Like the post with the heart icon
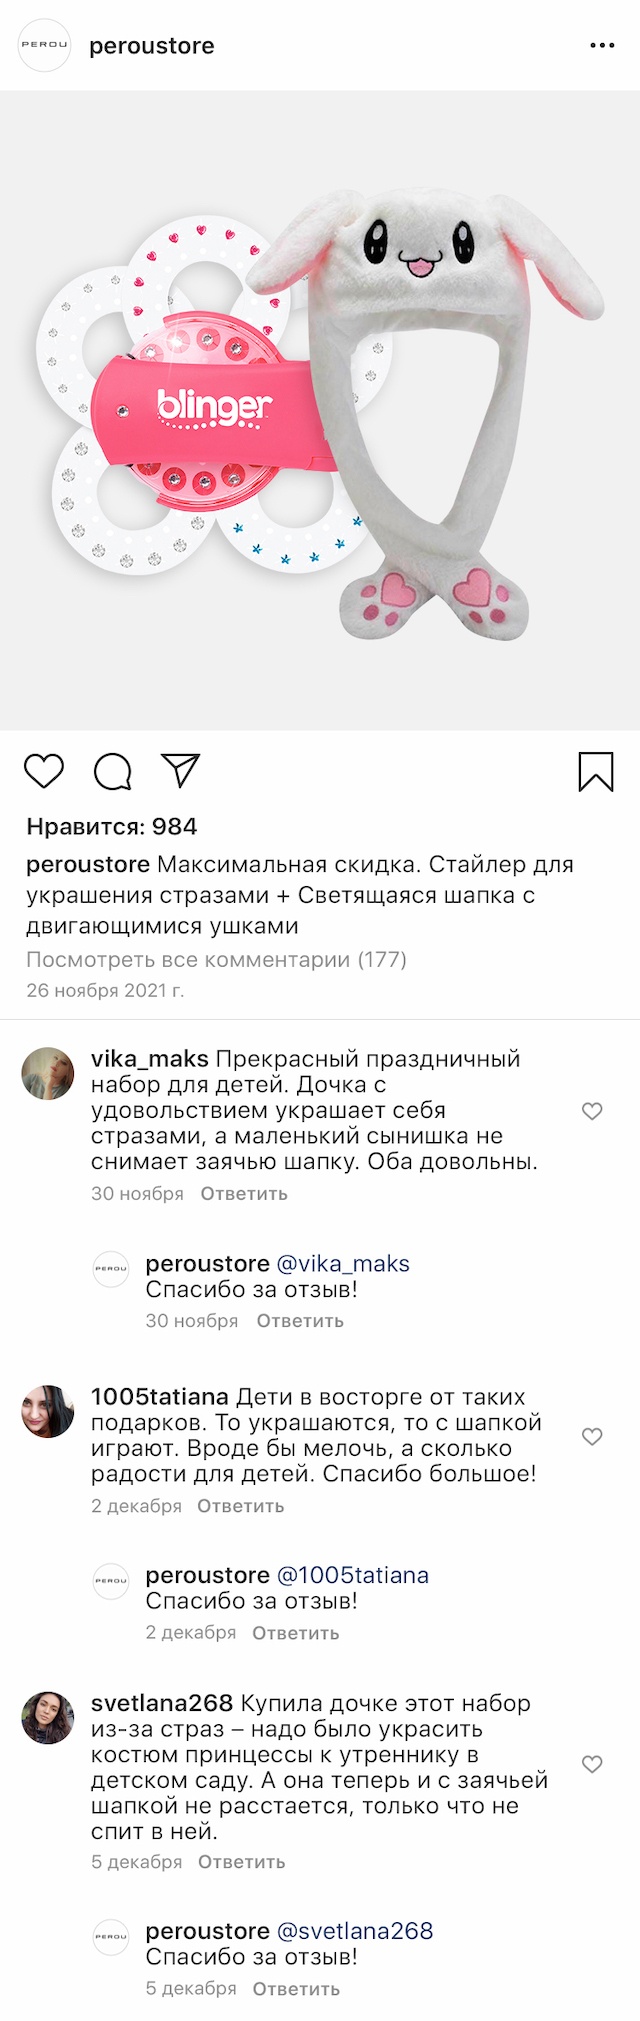Screen dimensions: 640x2021 44,771
